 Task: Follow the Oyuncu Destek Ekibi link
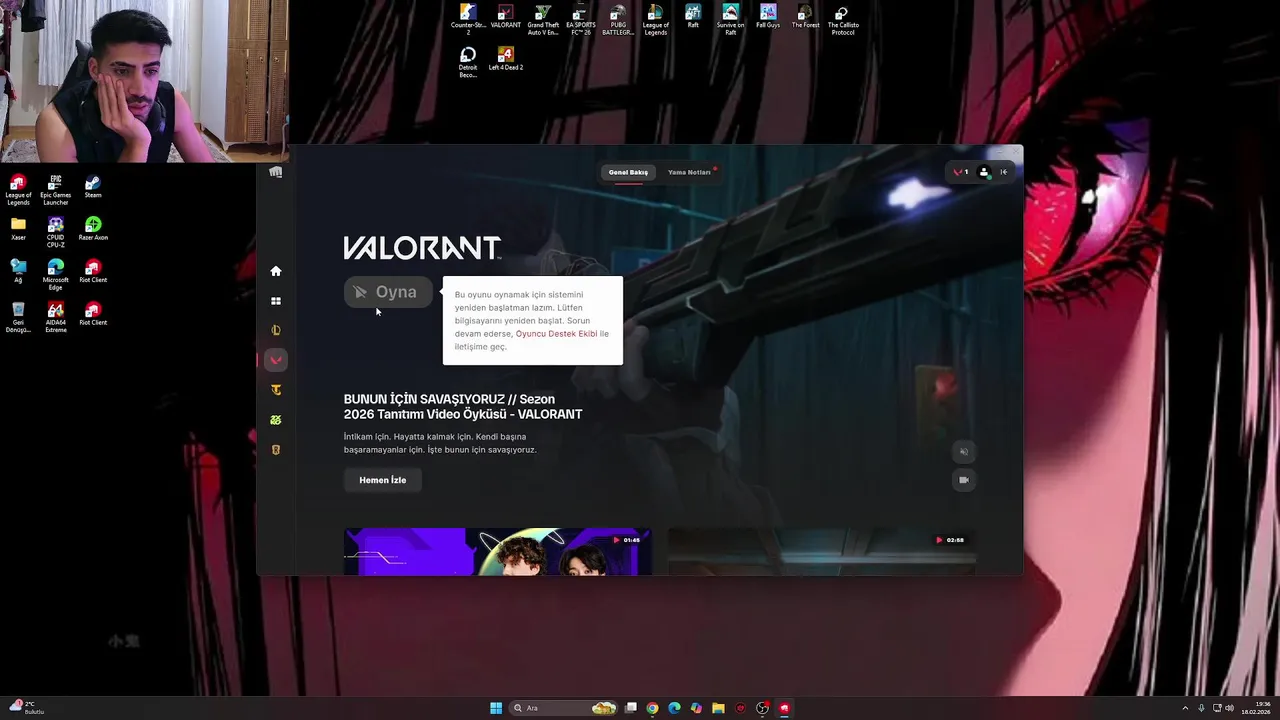(x=557, y=334)
